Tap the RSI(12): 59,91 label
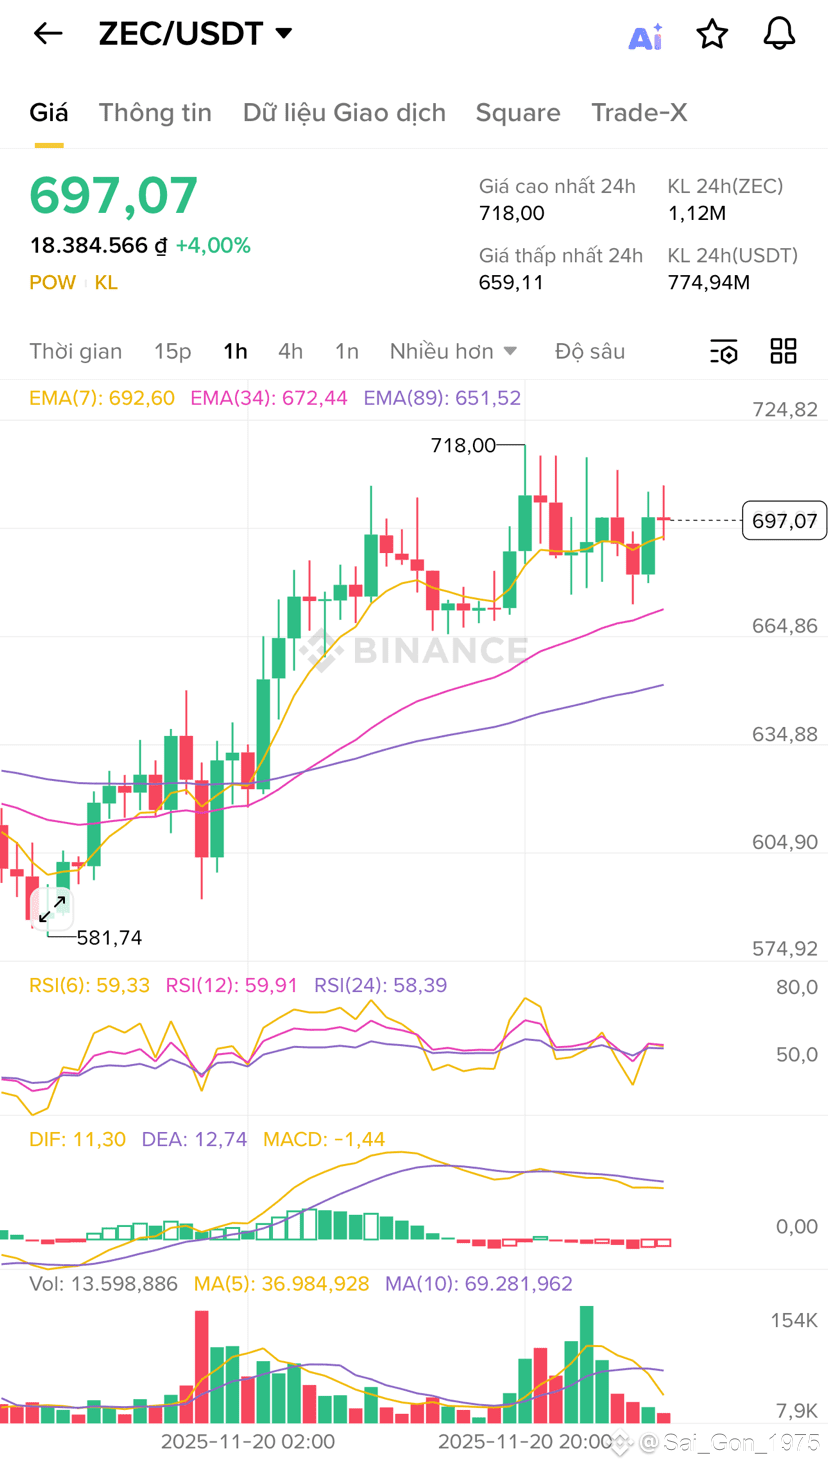The width and height of the screenshot is (828, 1468). 232,985
